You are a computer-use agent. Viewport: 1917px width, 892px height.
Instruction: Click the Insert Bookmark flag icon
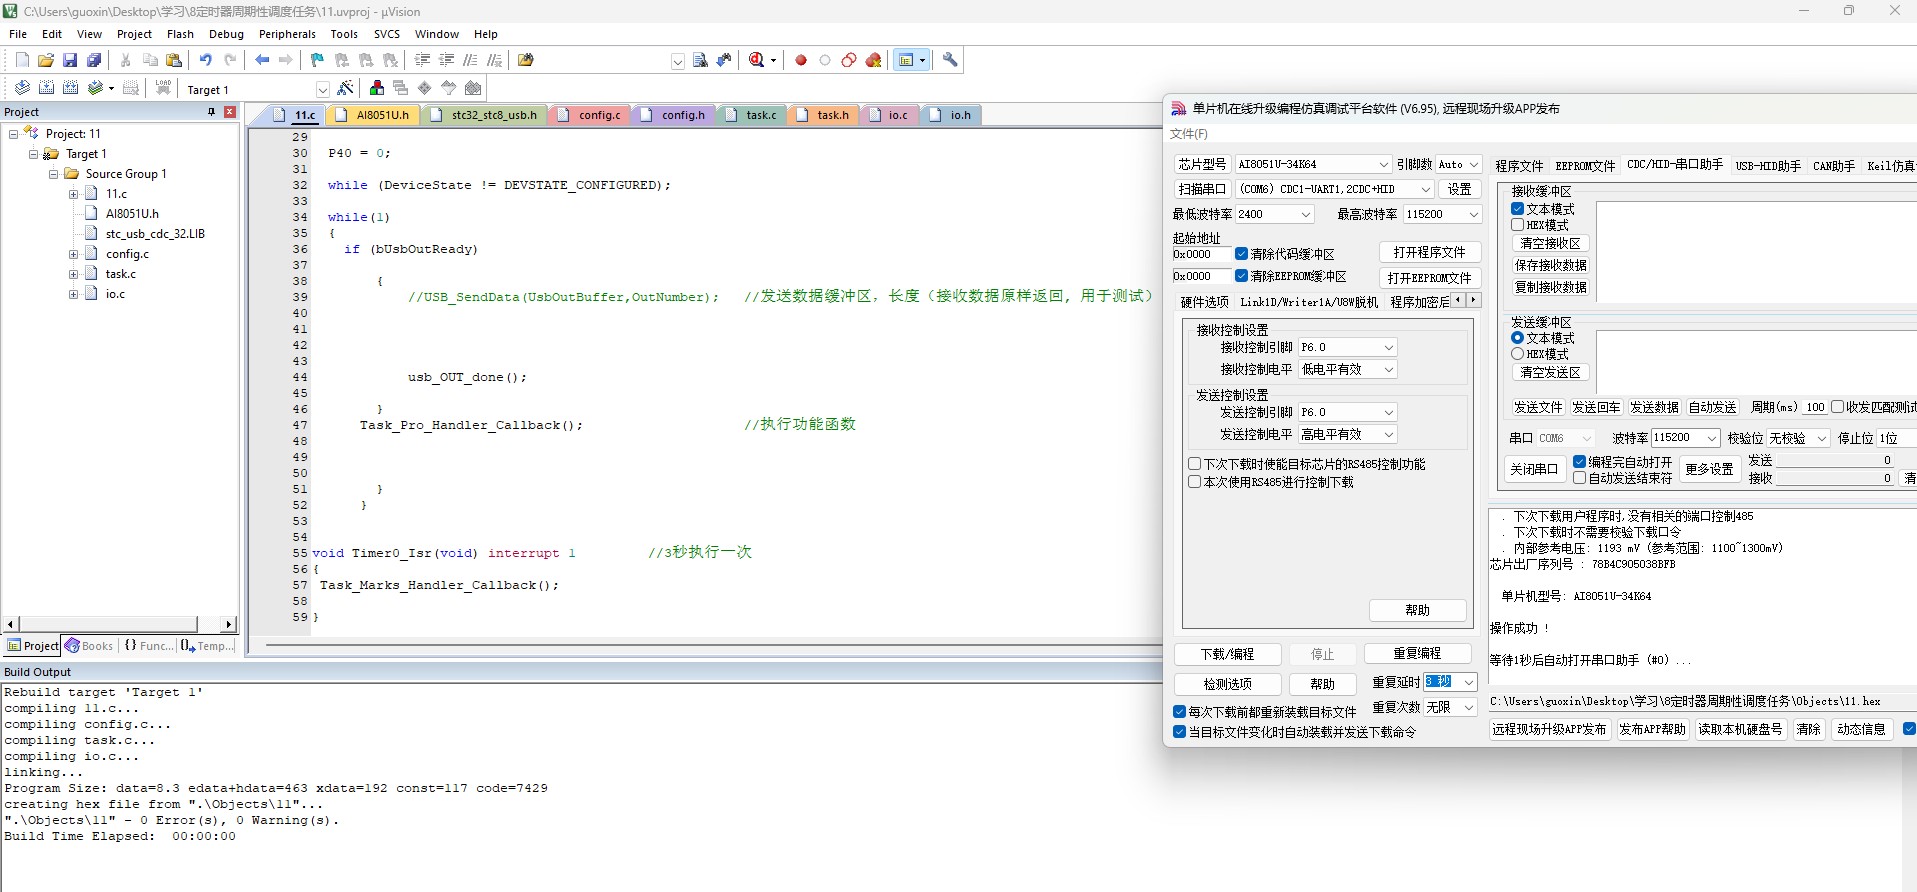(317, 60)
